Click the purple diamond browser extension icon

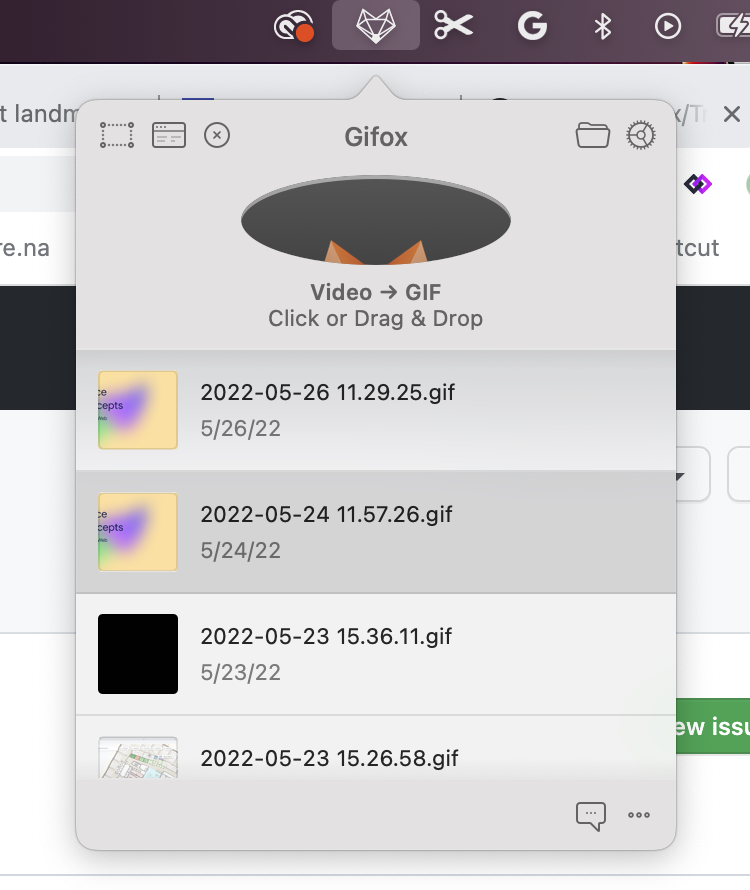[x=698, y=184]
